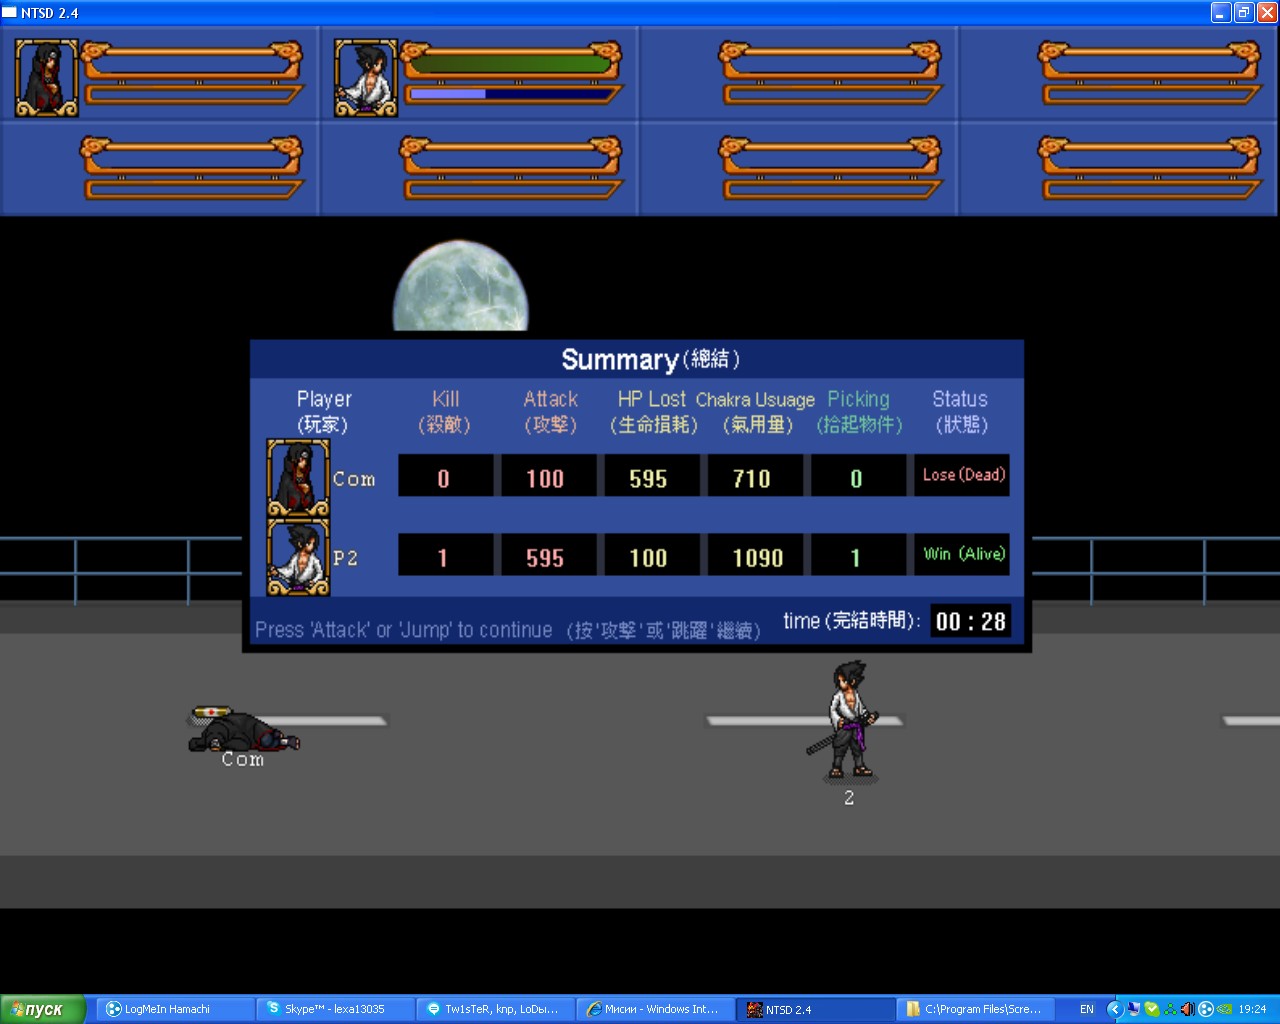Click the Lose (Dead) status cell

pos(961,476)
